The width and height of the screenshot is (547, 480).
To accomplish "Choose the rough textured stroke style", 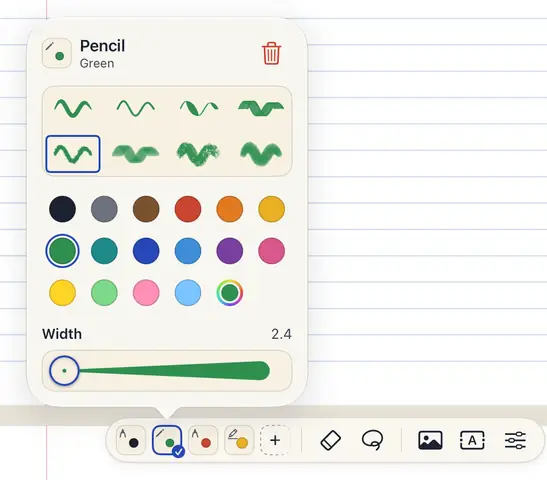I will pyautogui.click(x=198, y=154).
